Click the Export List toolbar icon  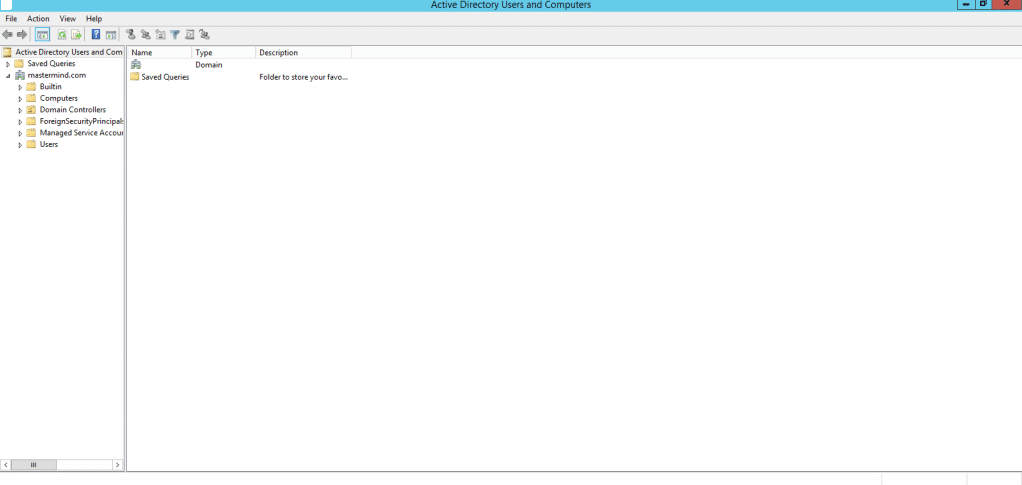click(75, 34)
